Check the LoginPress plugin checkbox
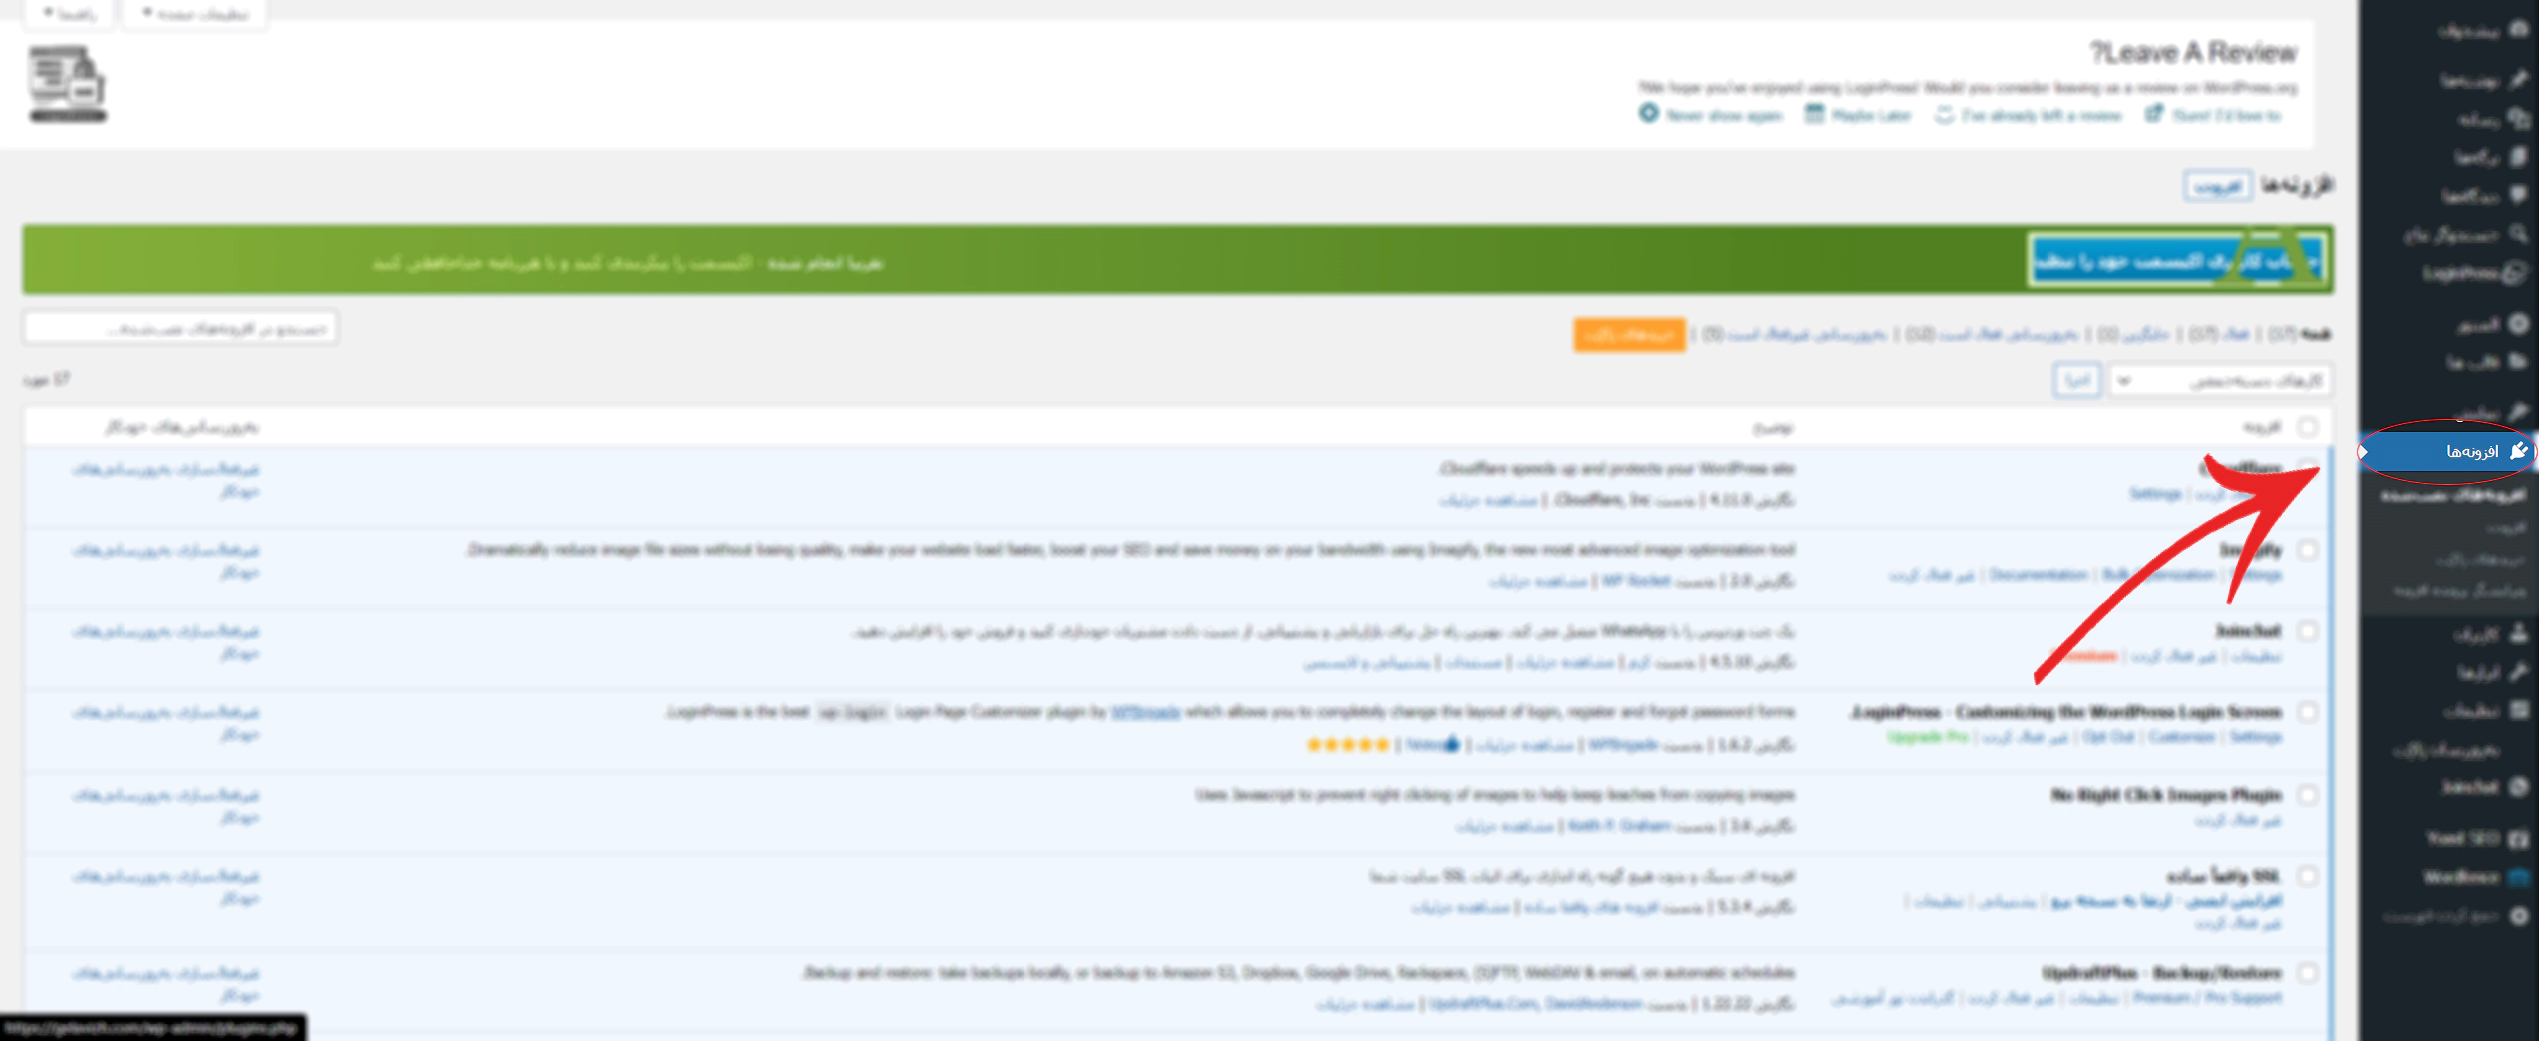Viewport: 2539px width, 1041px height. (2307, 712)
